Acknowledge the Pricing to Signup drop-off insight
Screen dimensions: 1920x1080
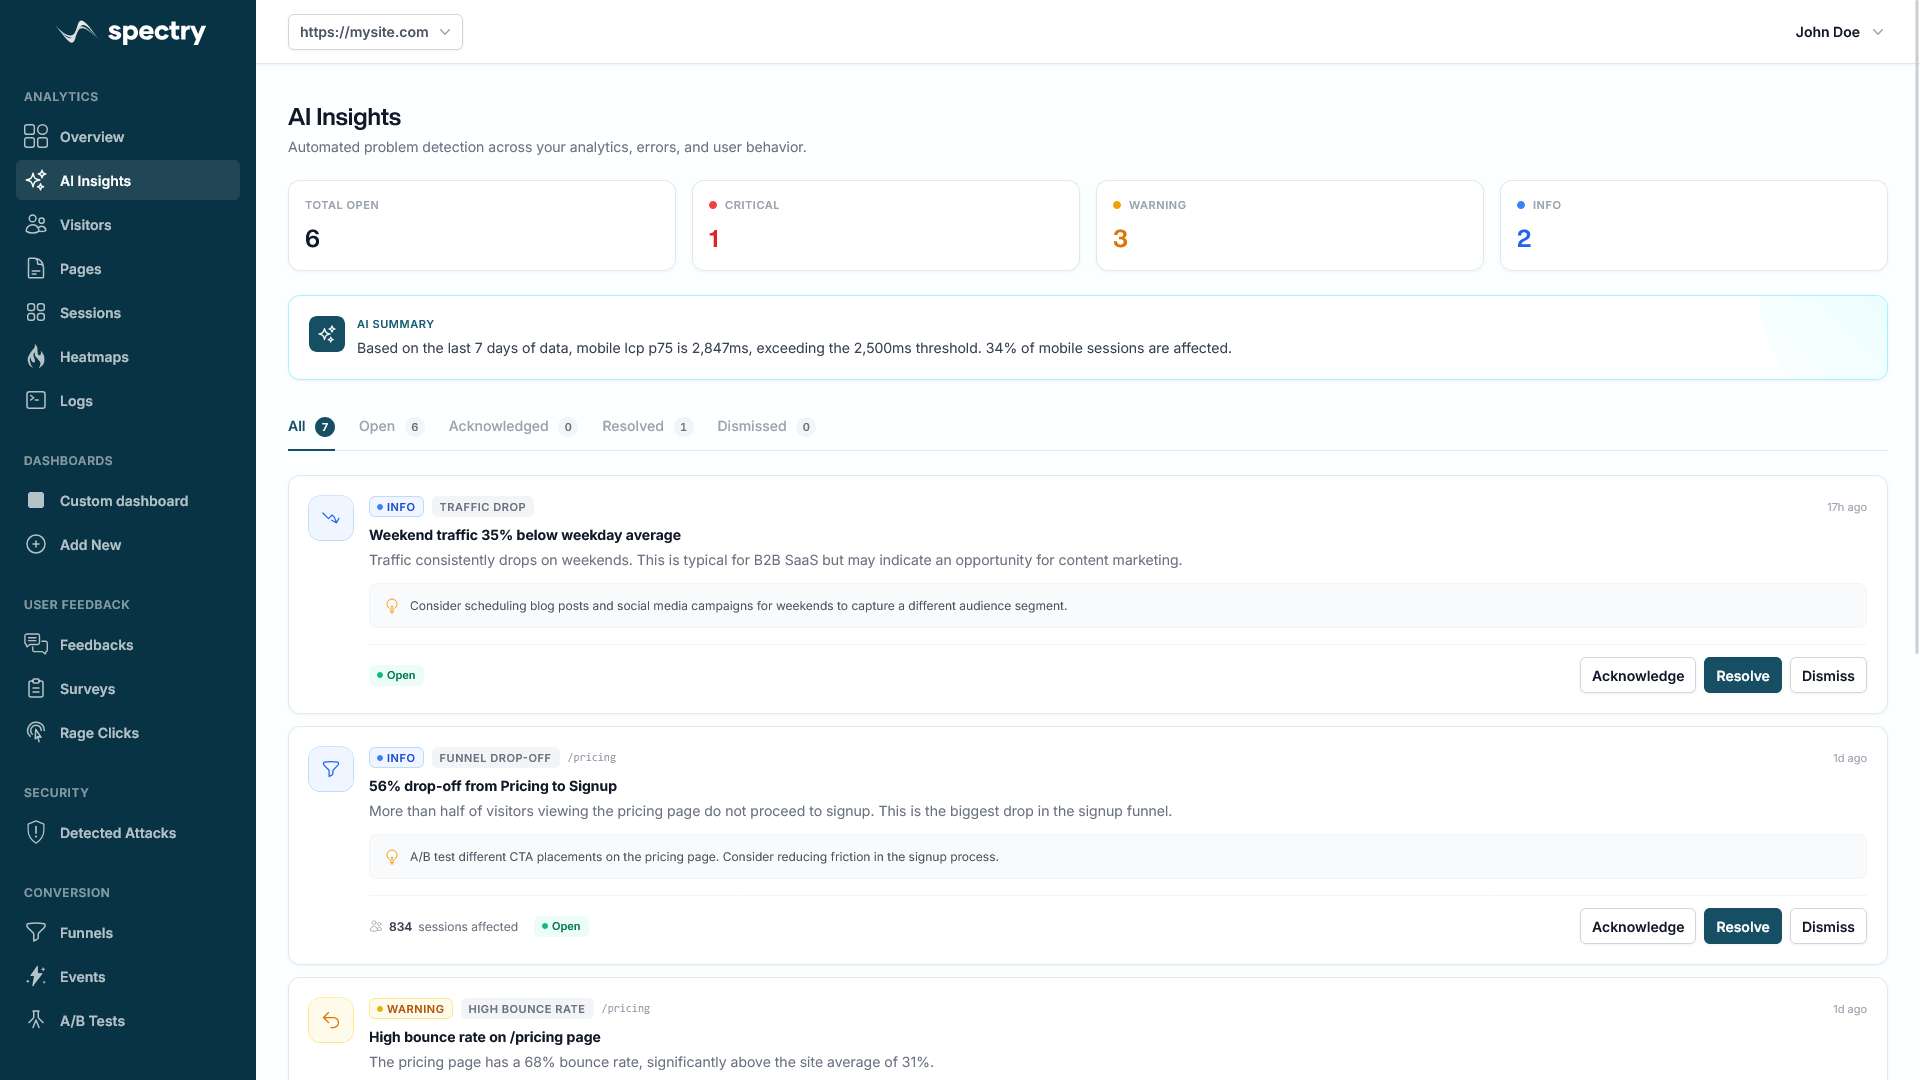[x=1637, y=927]
